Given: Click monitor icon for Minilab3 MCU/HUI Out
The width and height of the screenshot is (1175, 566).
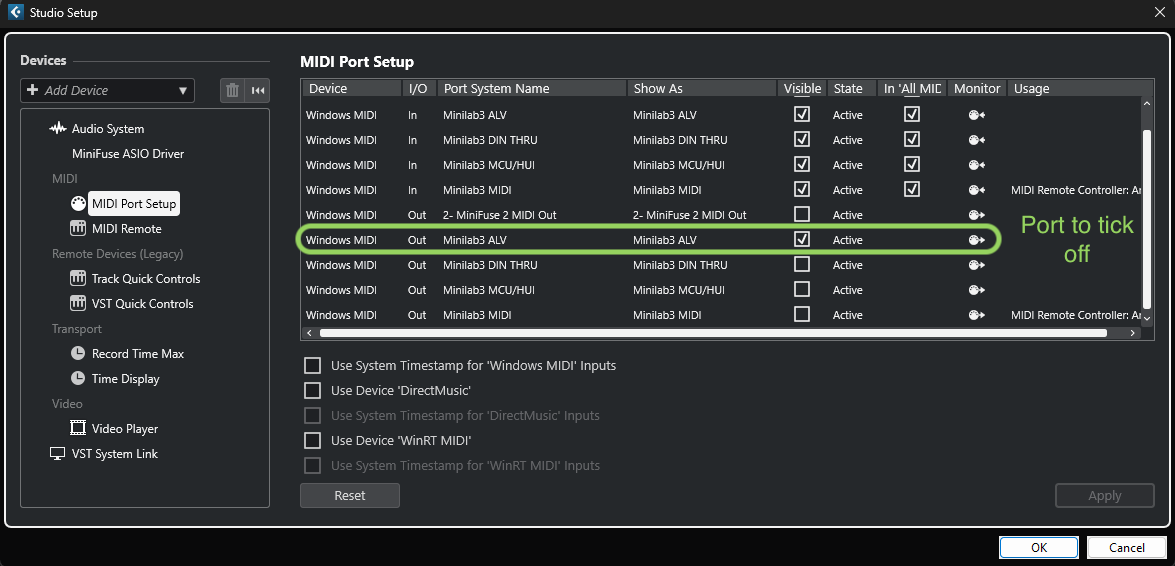Looking at the screenshot, I should coord(976,290).
